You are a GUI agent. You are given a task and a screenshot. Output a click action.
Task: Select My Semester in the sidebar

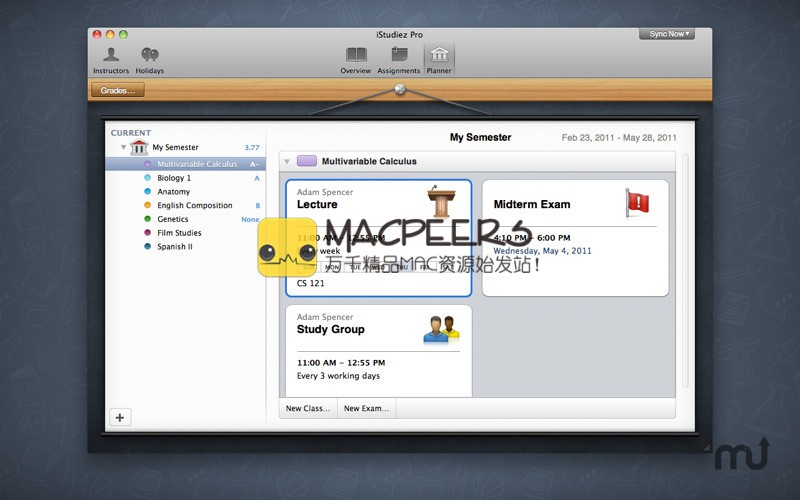pos(175,147)
